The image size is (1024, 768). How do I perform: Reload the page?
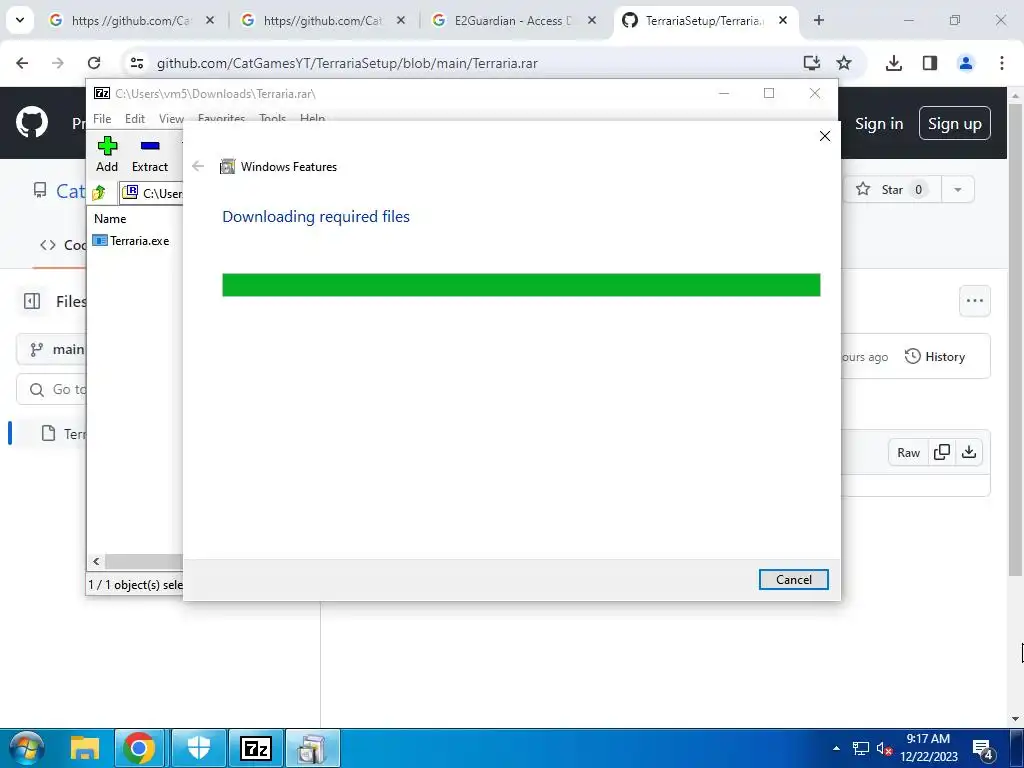[x=94, y=63]
